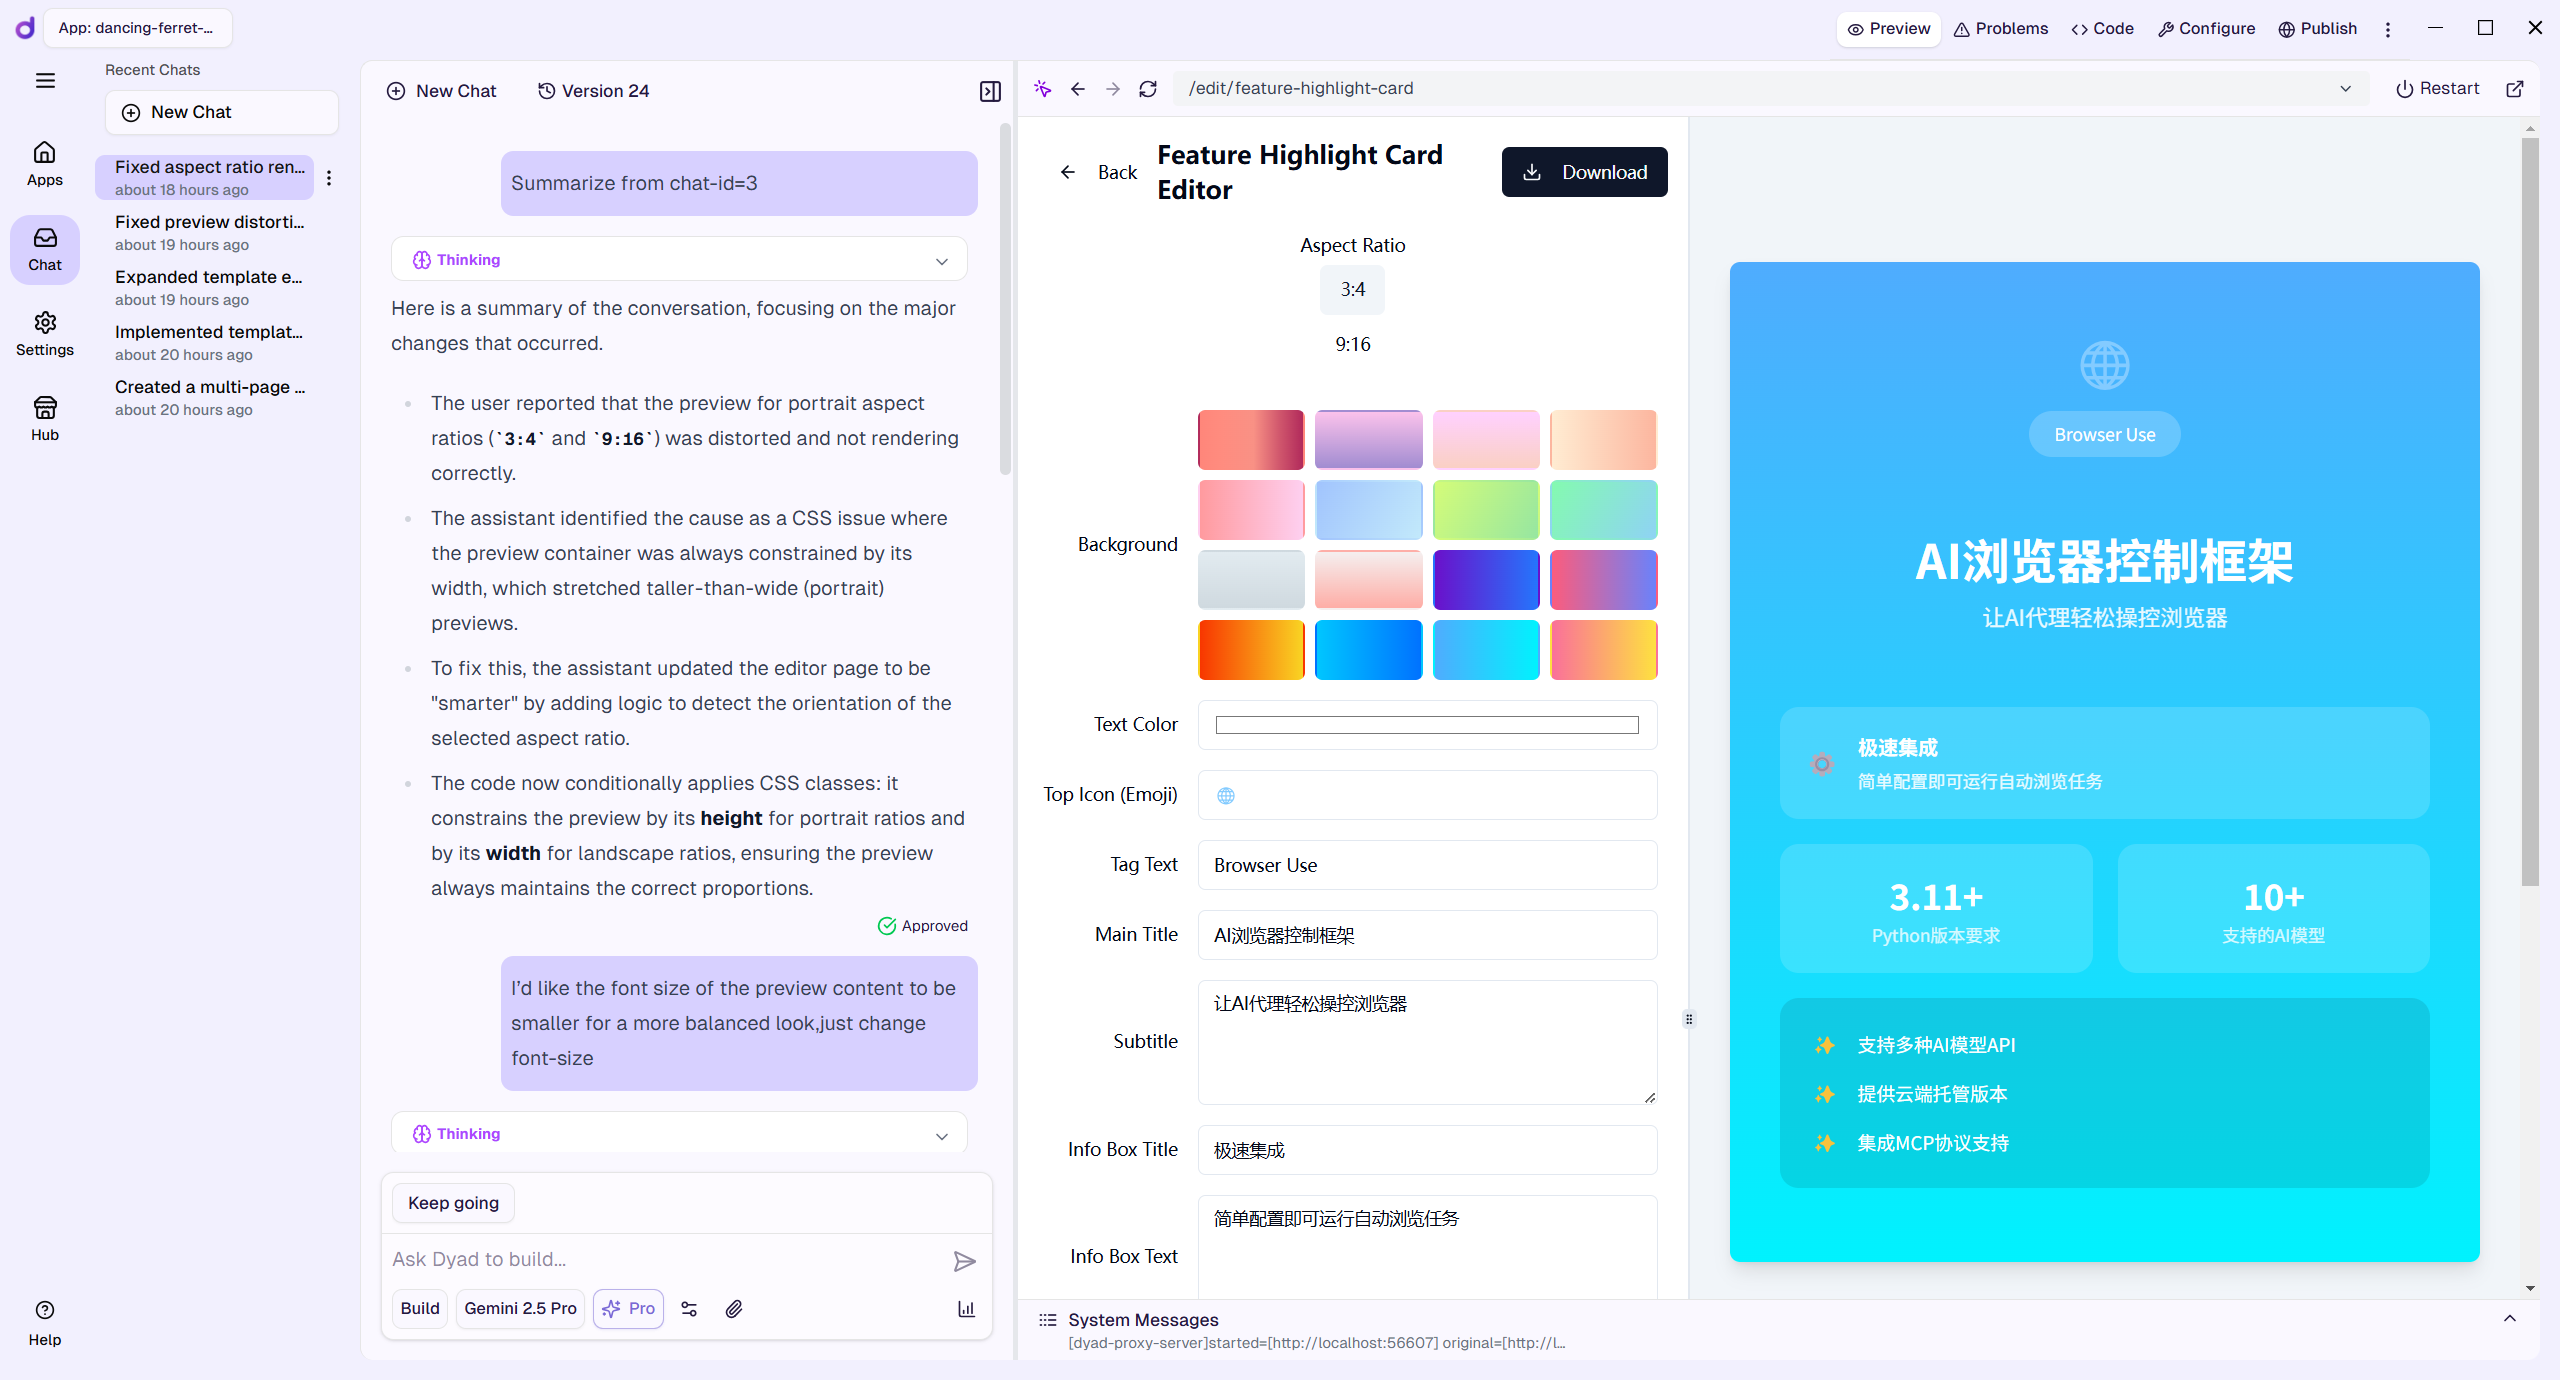Switch to the Code tab
The image size is (2560, 1380).
point(2102,29)
